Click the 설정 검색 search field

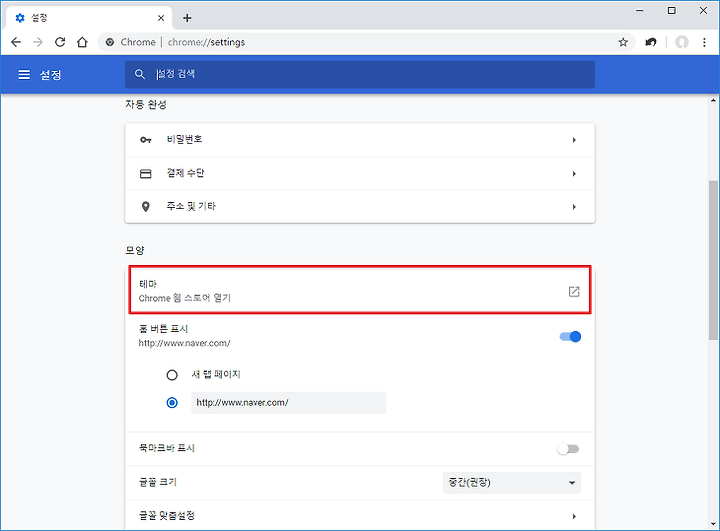tap(360, 74)
